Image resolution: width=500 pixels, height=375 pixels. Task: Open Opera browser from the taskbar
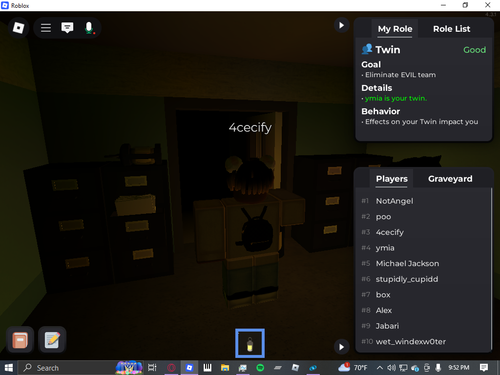tap(171, 368)
